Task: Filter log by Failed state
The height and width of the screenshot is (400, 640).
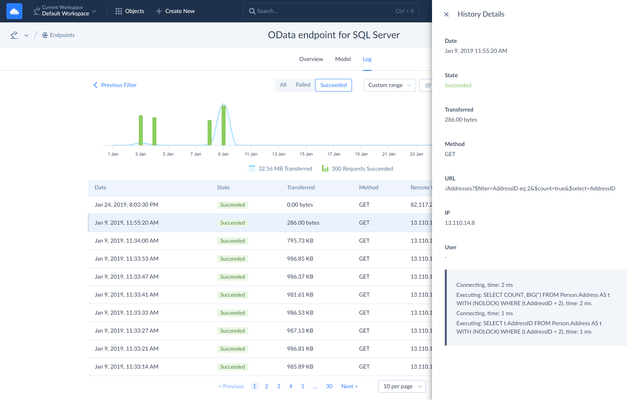Action: coord(302,85)
